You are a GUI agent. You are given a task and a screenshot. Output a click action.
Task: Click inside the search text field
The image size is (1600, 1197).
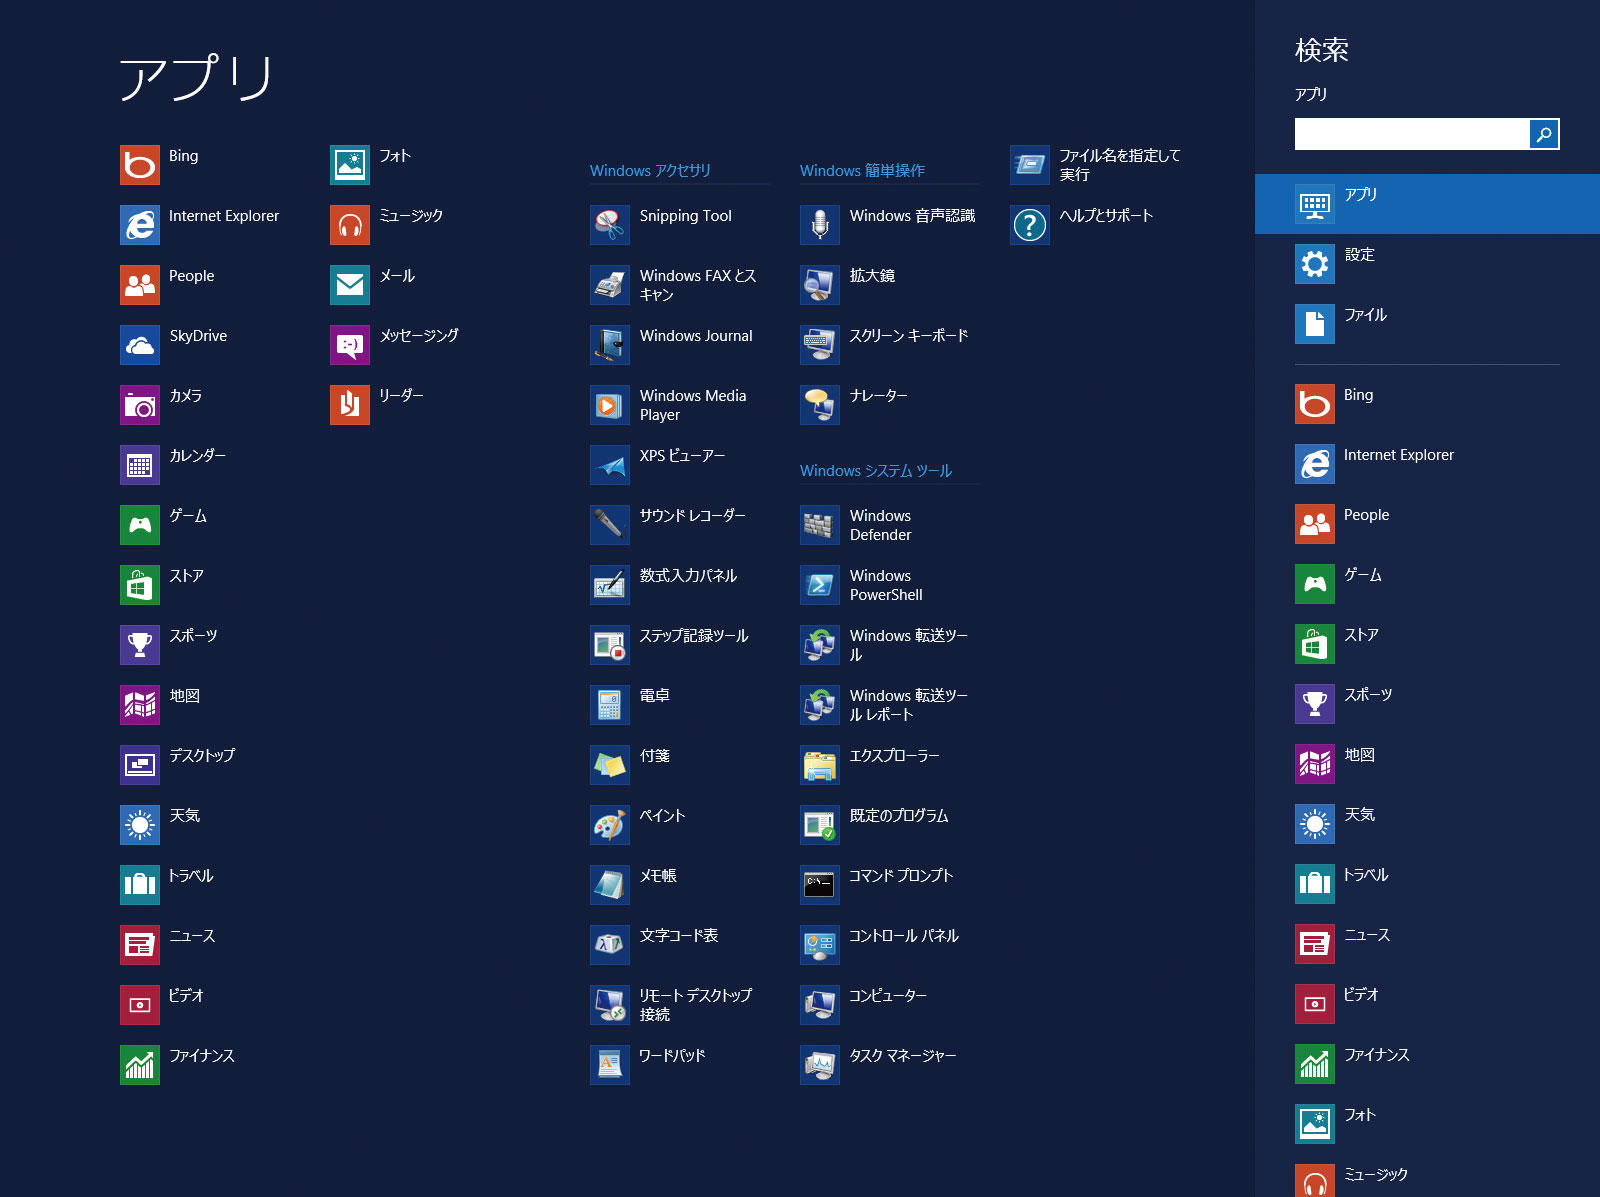coord(1412,134)
